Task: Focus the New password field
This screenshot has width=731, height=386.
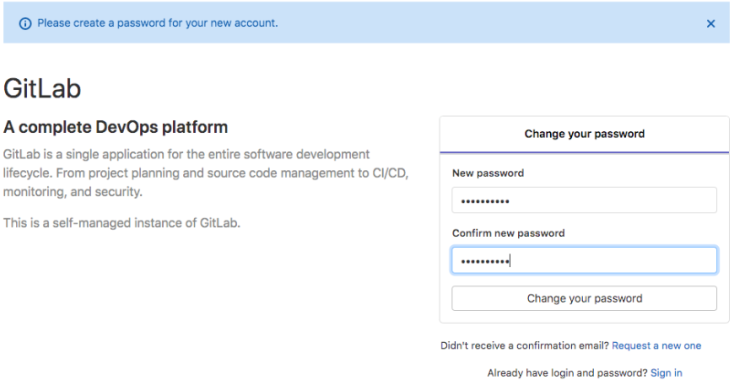Action: tap(584, 200)
